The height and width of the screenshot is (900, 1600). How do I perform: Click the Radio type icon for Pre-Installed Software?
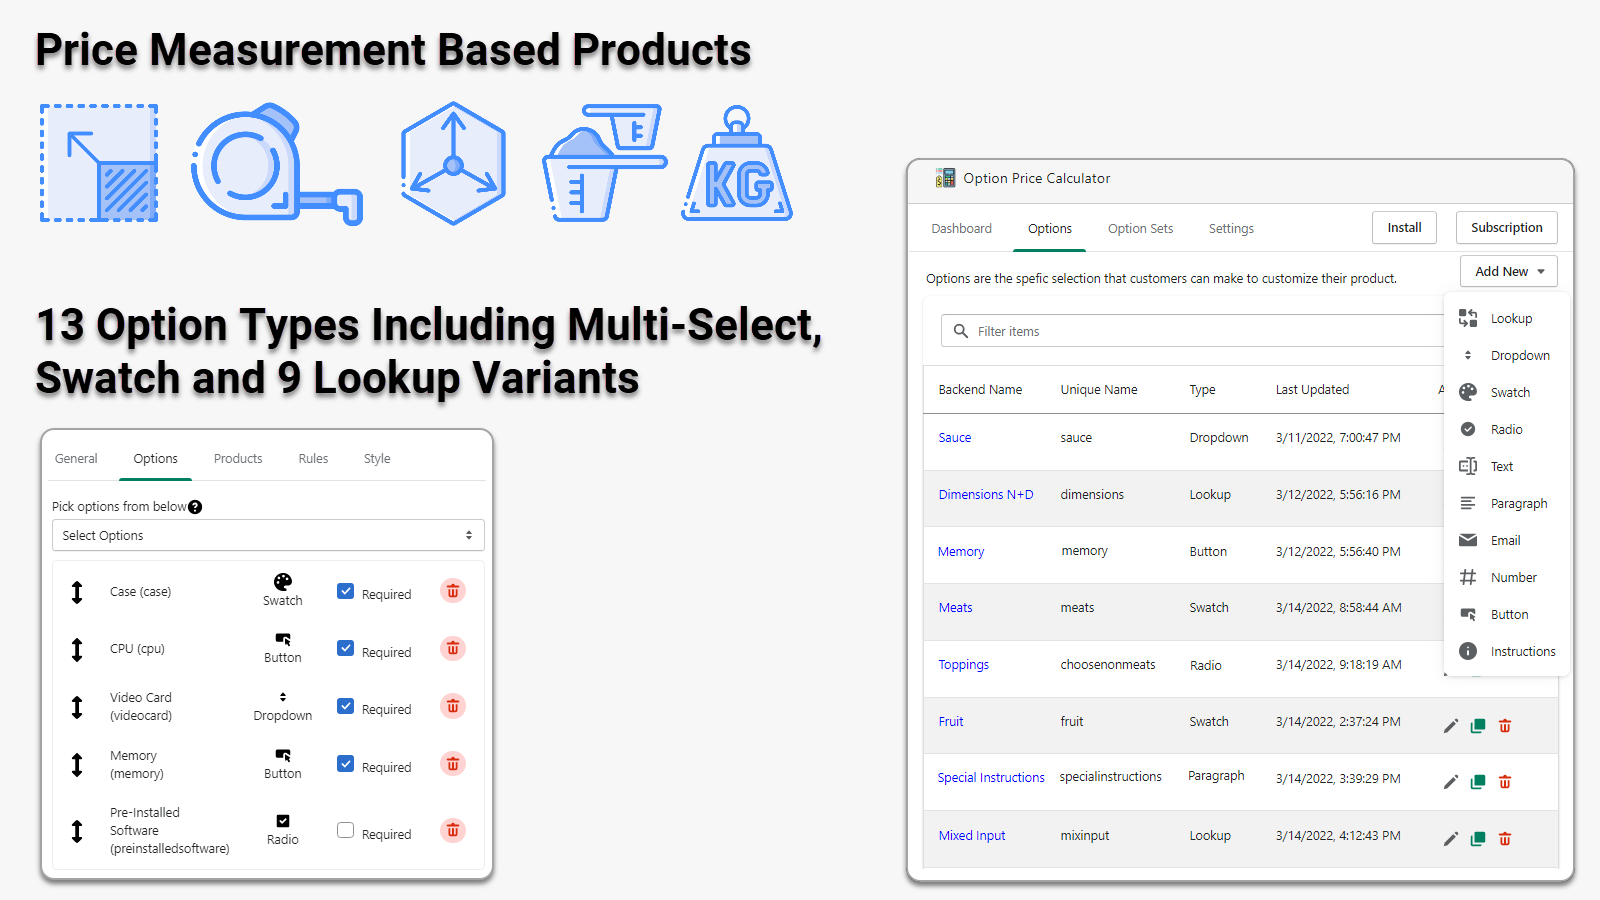[283, 821]
